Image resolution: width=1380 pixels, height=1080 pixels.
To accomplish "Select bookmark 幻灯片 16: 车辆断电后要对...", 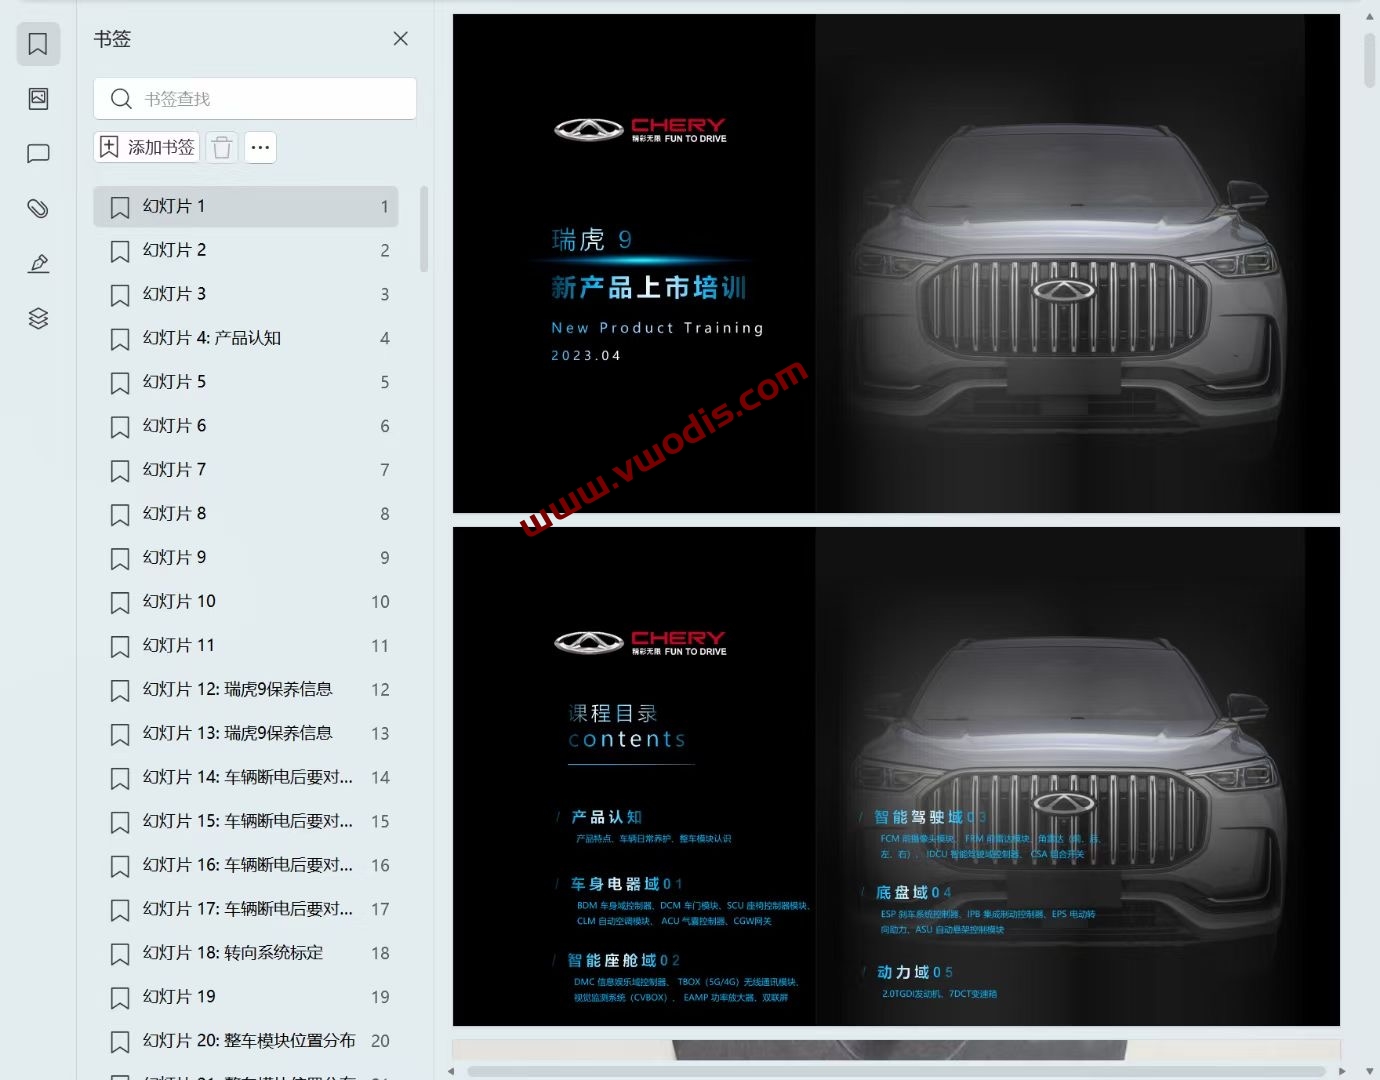I will coord(246,866).
